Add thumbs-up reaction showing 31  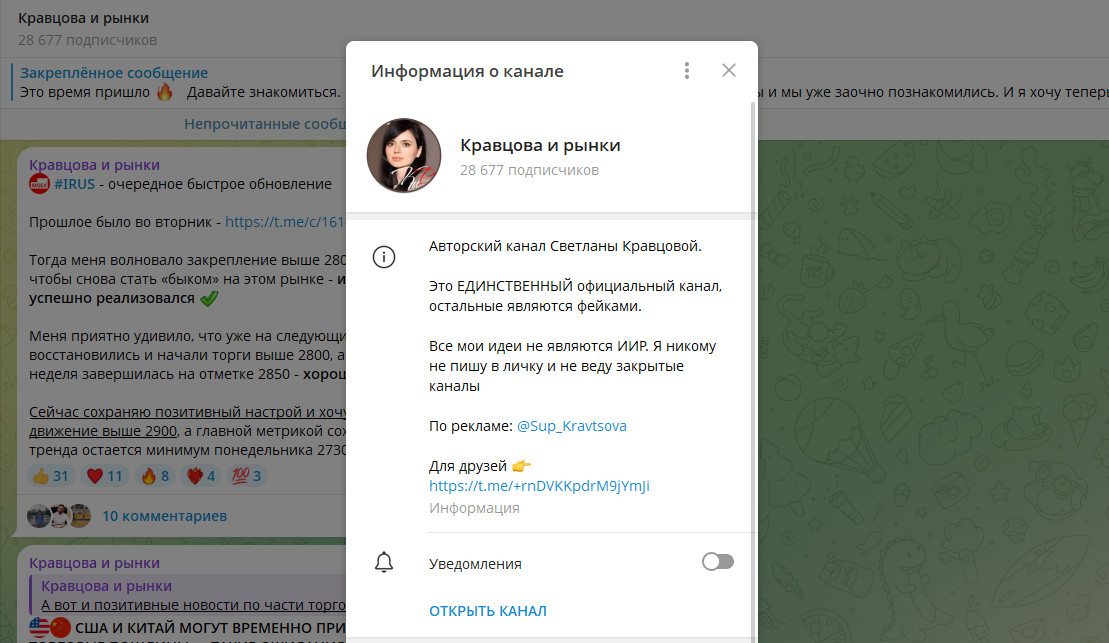point(50,476)
